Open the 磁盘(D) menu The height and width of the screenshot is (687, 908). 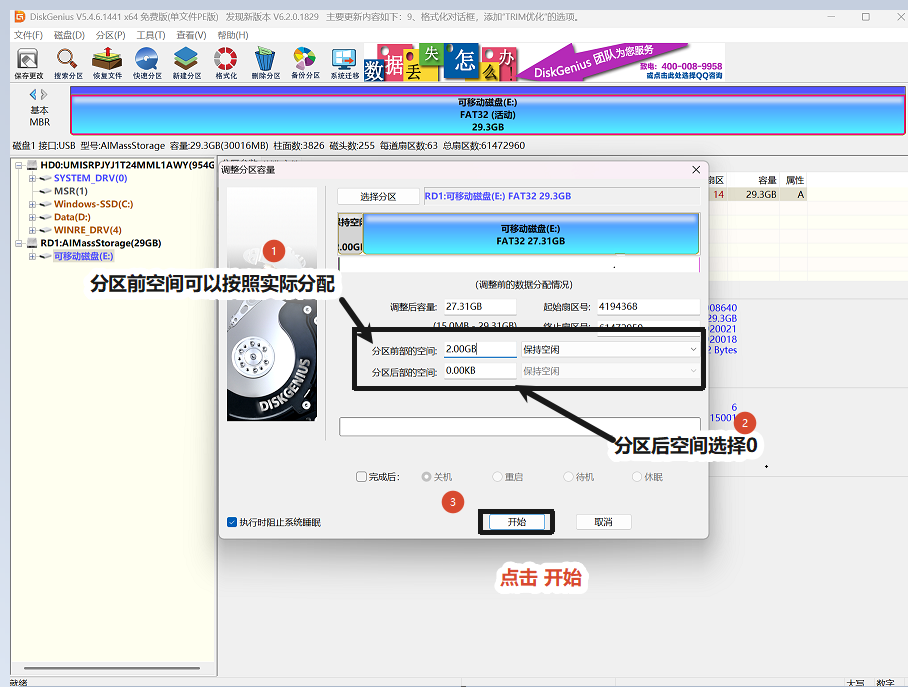(x=69, y=35)
